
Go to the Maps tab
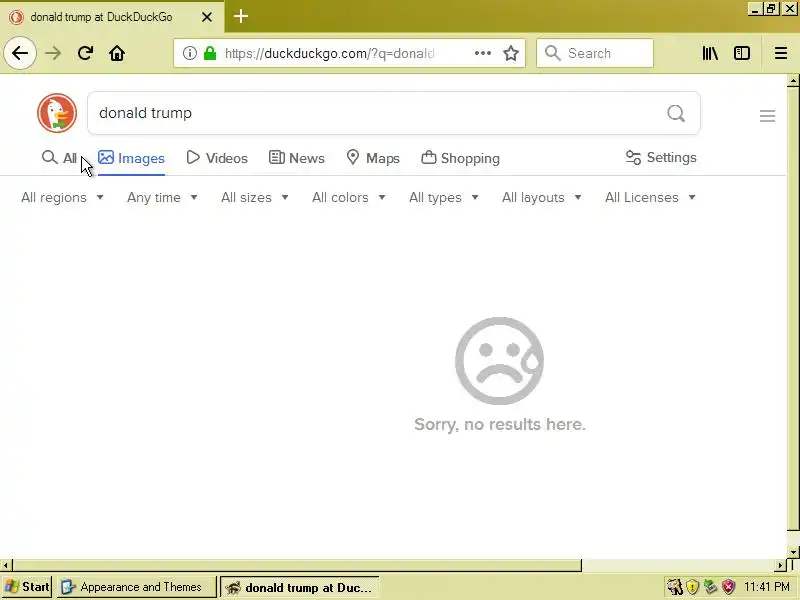point(373,158)
